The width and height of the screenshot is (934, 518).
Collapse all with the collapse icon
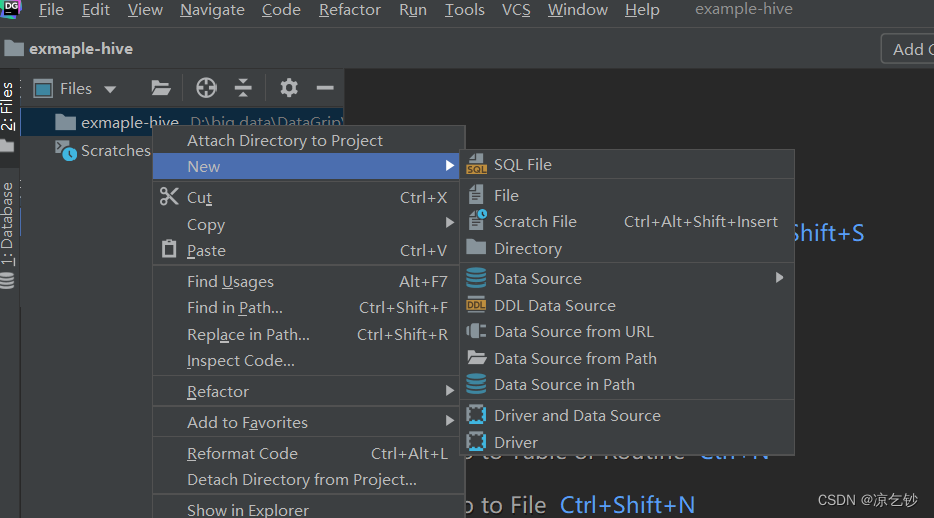pyautogui.click(x=243, y=88)
